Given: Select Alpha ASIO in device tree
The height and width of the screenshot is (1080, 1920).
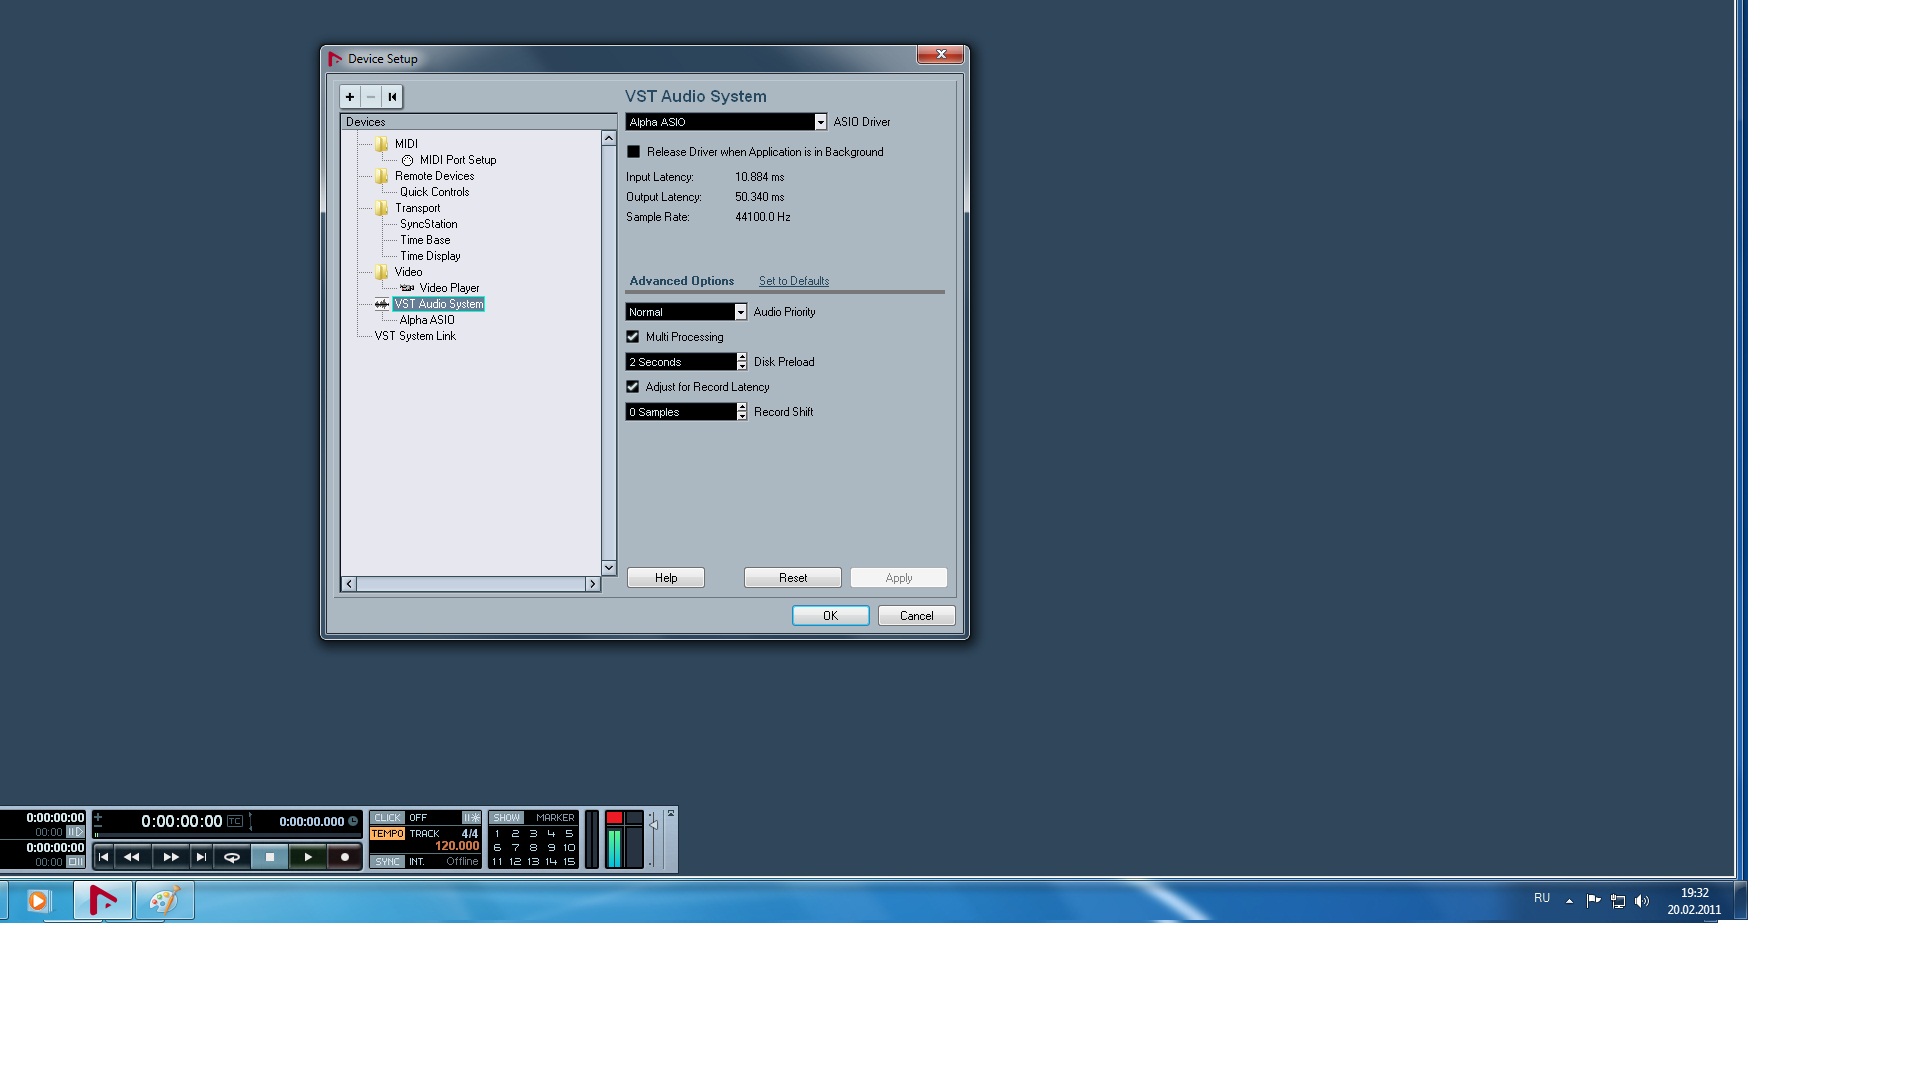Looking at the screenshot, I should [x=427, y=320].
